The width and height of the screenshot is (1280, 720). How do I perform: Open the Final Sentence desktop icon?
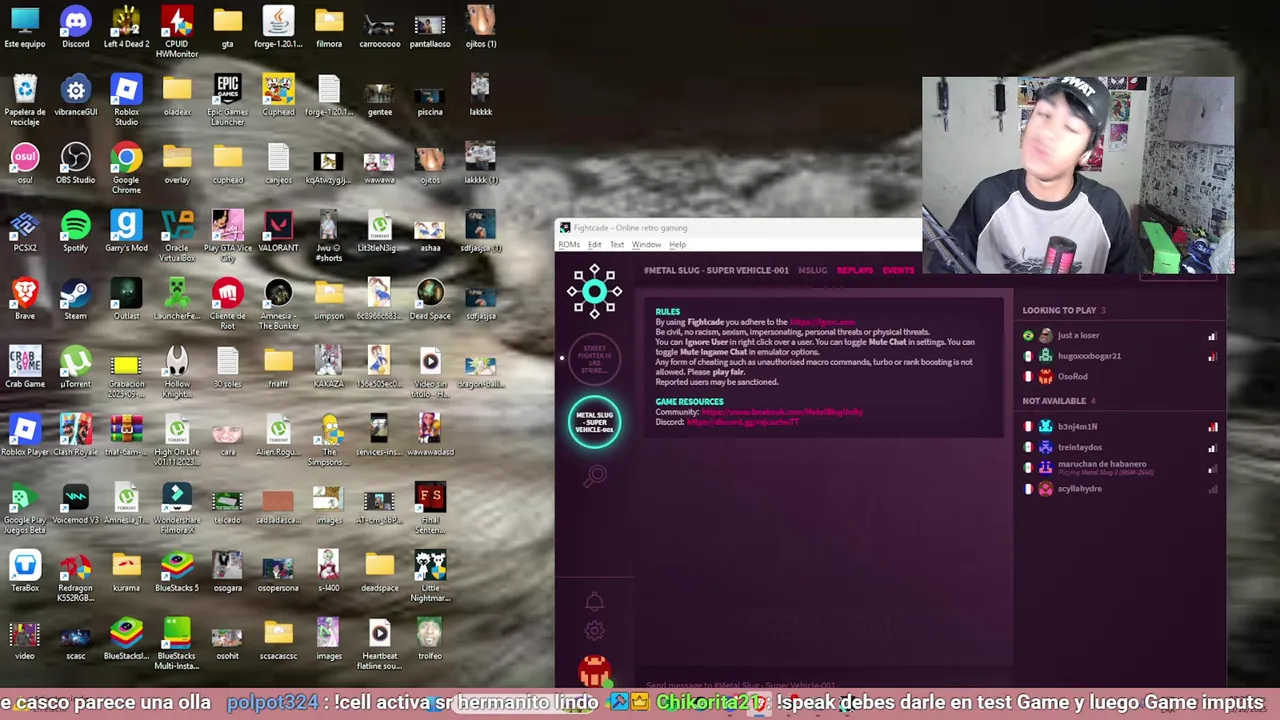(x=430, y=508)
